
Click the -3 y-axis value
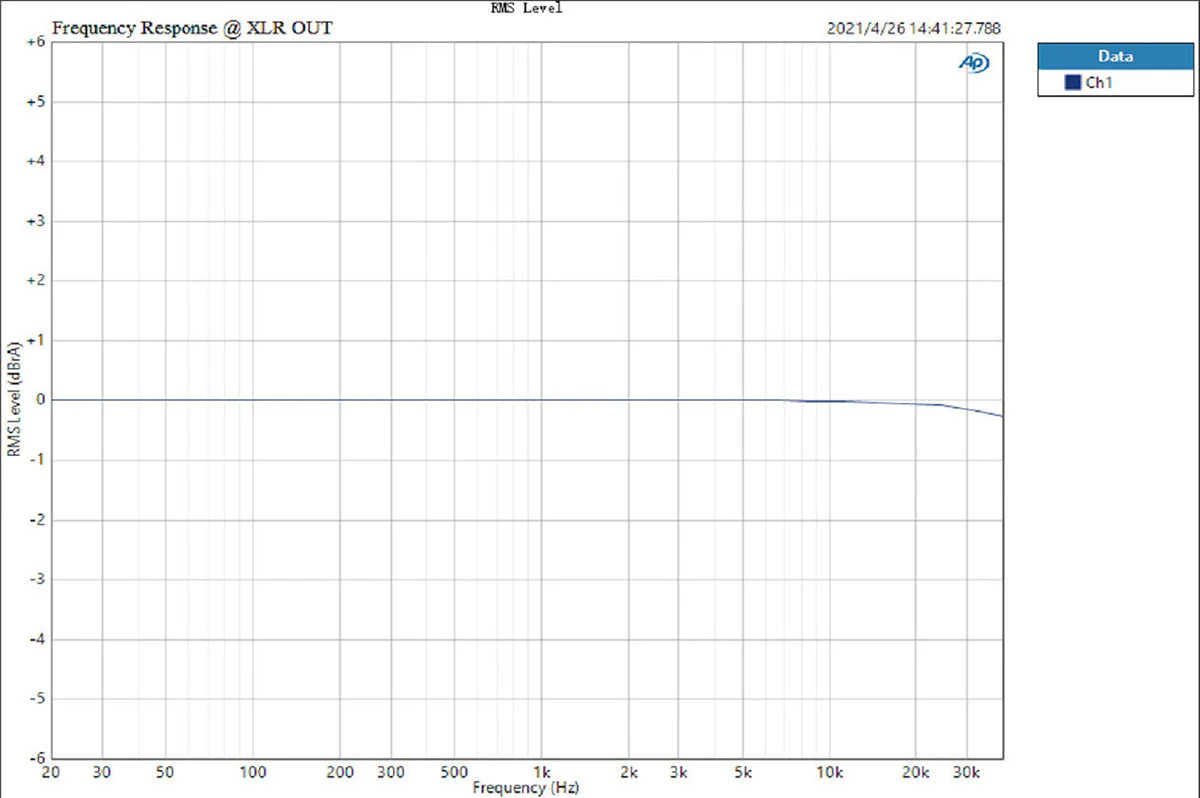pos(38,579)
